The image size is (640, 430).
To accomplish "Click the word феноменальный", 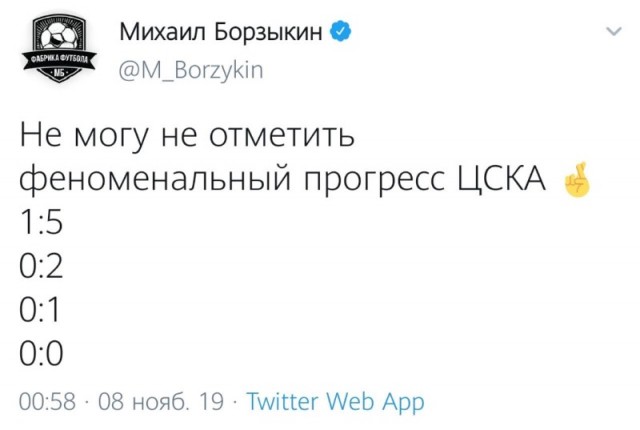I will 155,180.
